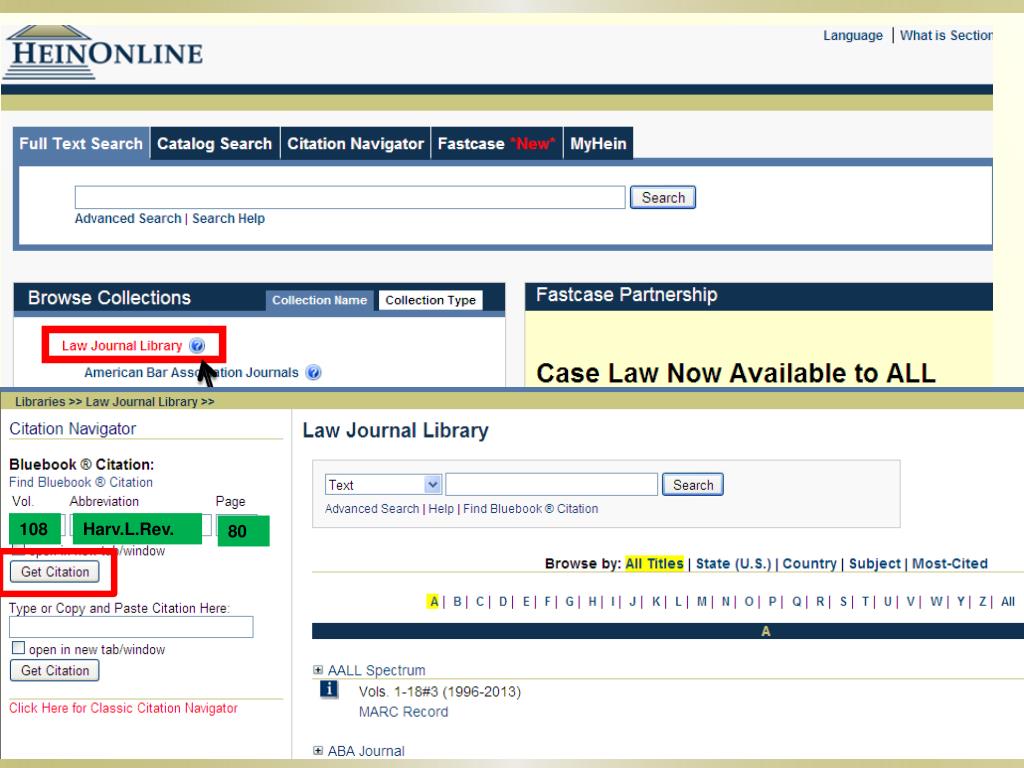This screenshot has width=1024, height=768.
Task: Browse by State (U.S.)
Action: [x=733, y=563]
